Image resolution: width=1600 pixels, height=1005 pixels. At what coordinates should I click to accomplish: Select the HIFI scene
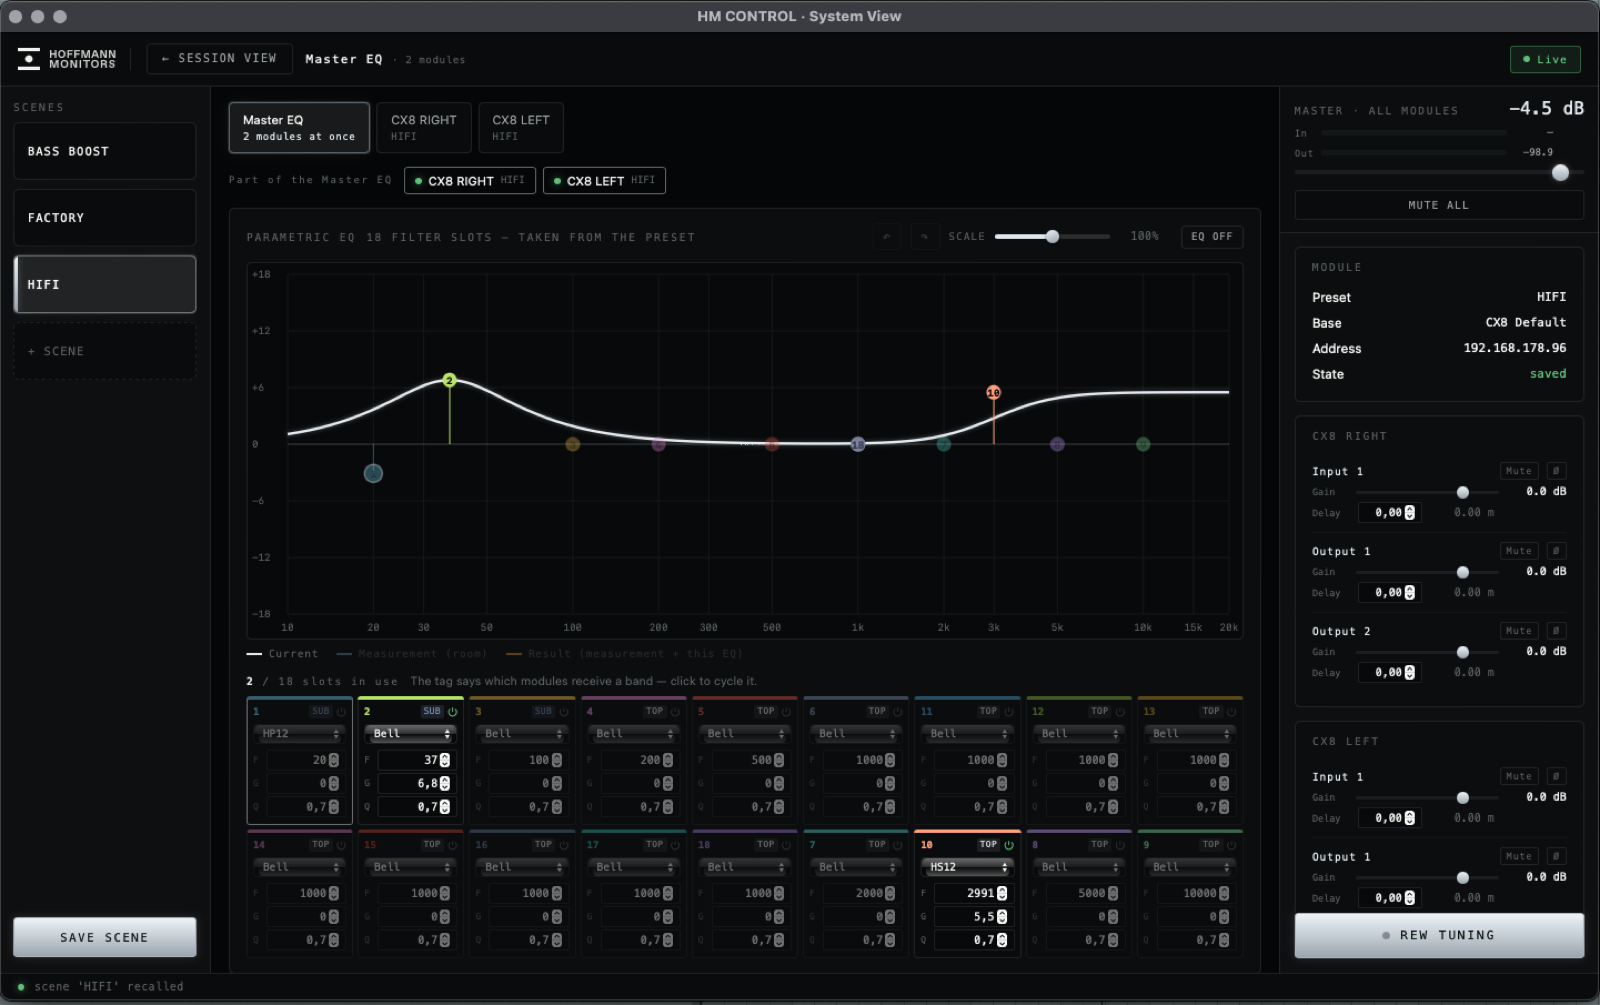coord(105,284)
